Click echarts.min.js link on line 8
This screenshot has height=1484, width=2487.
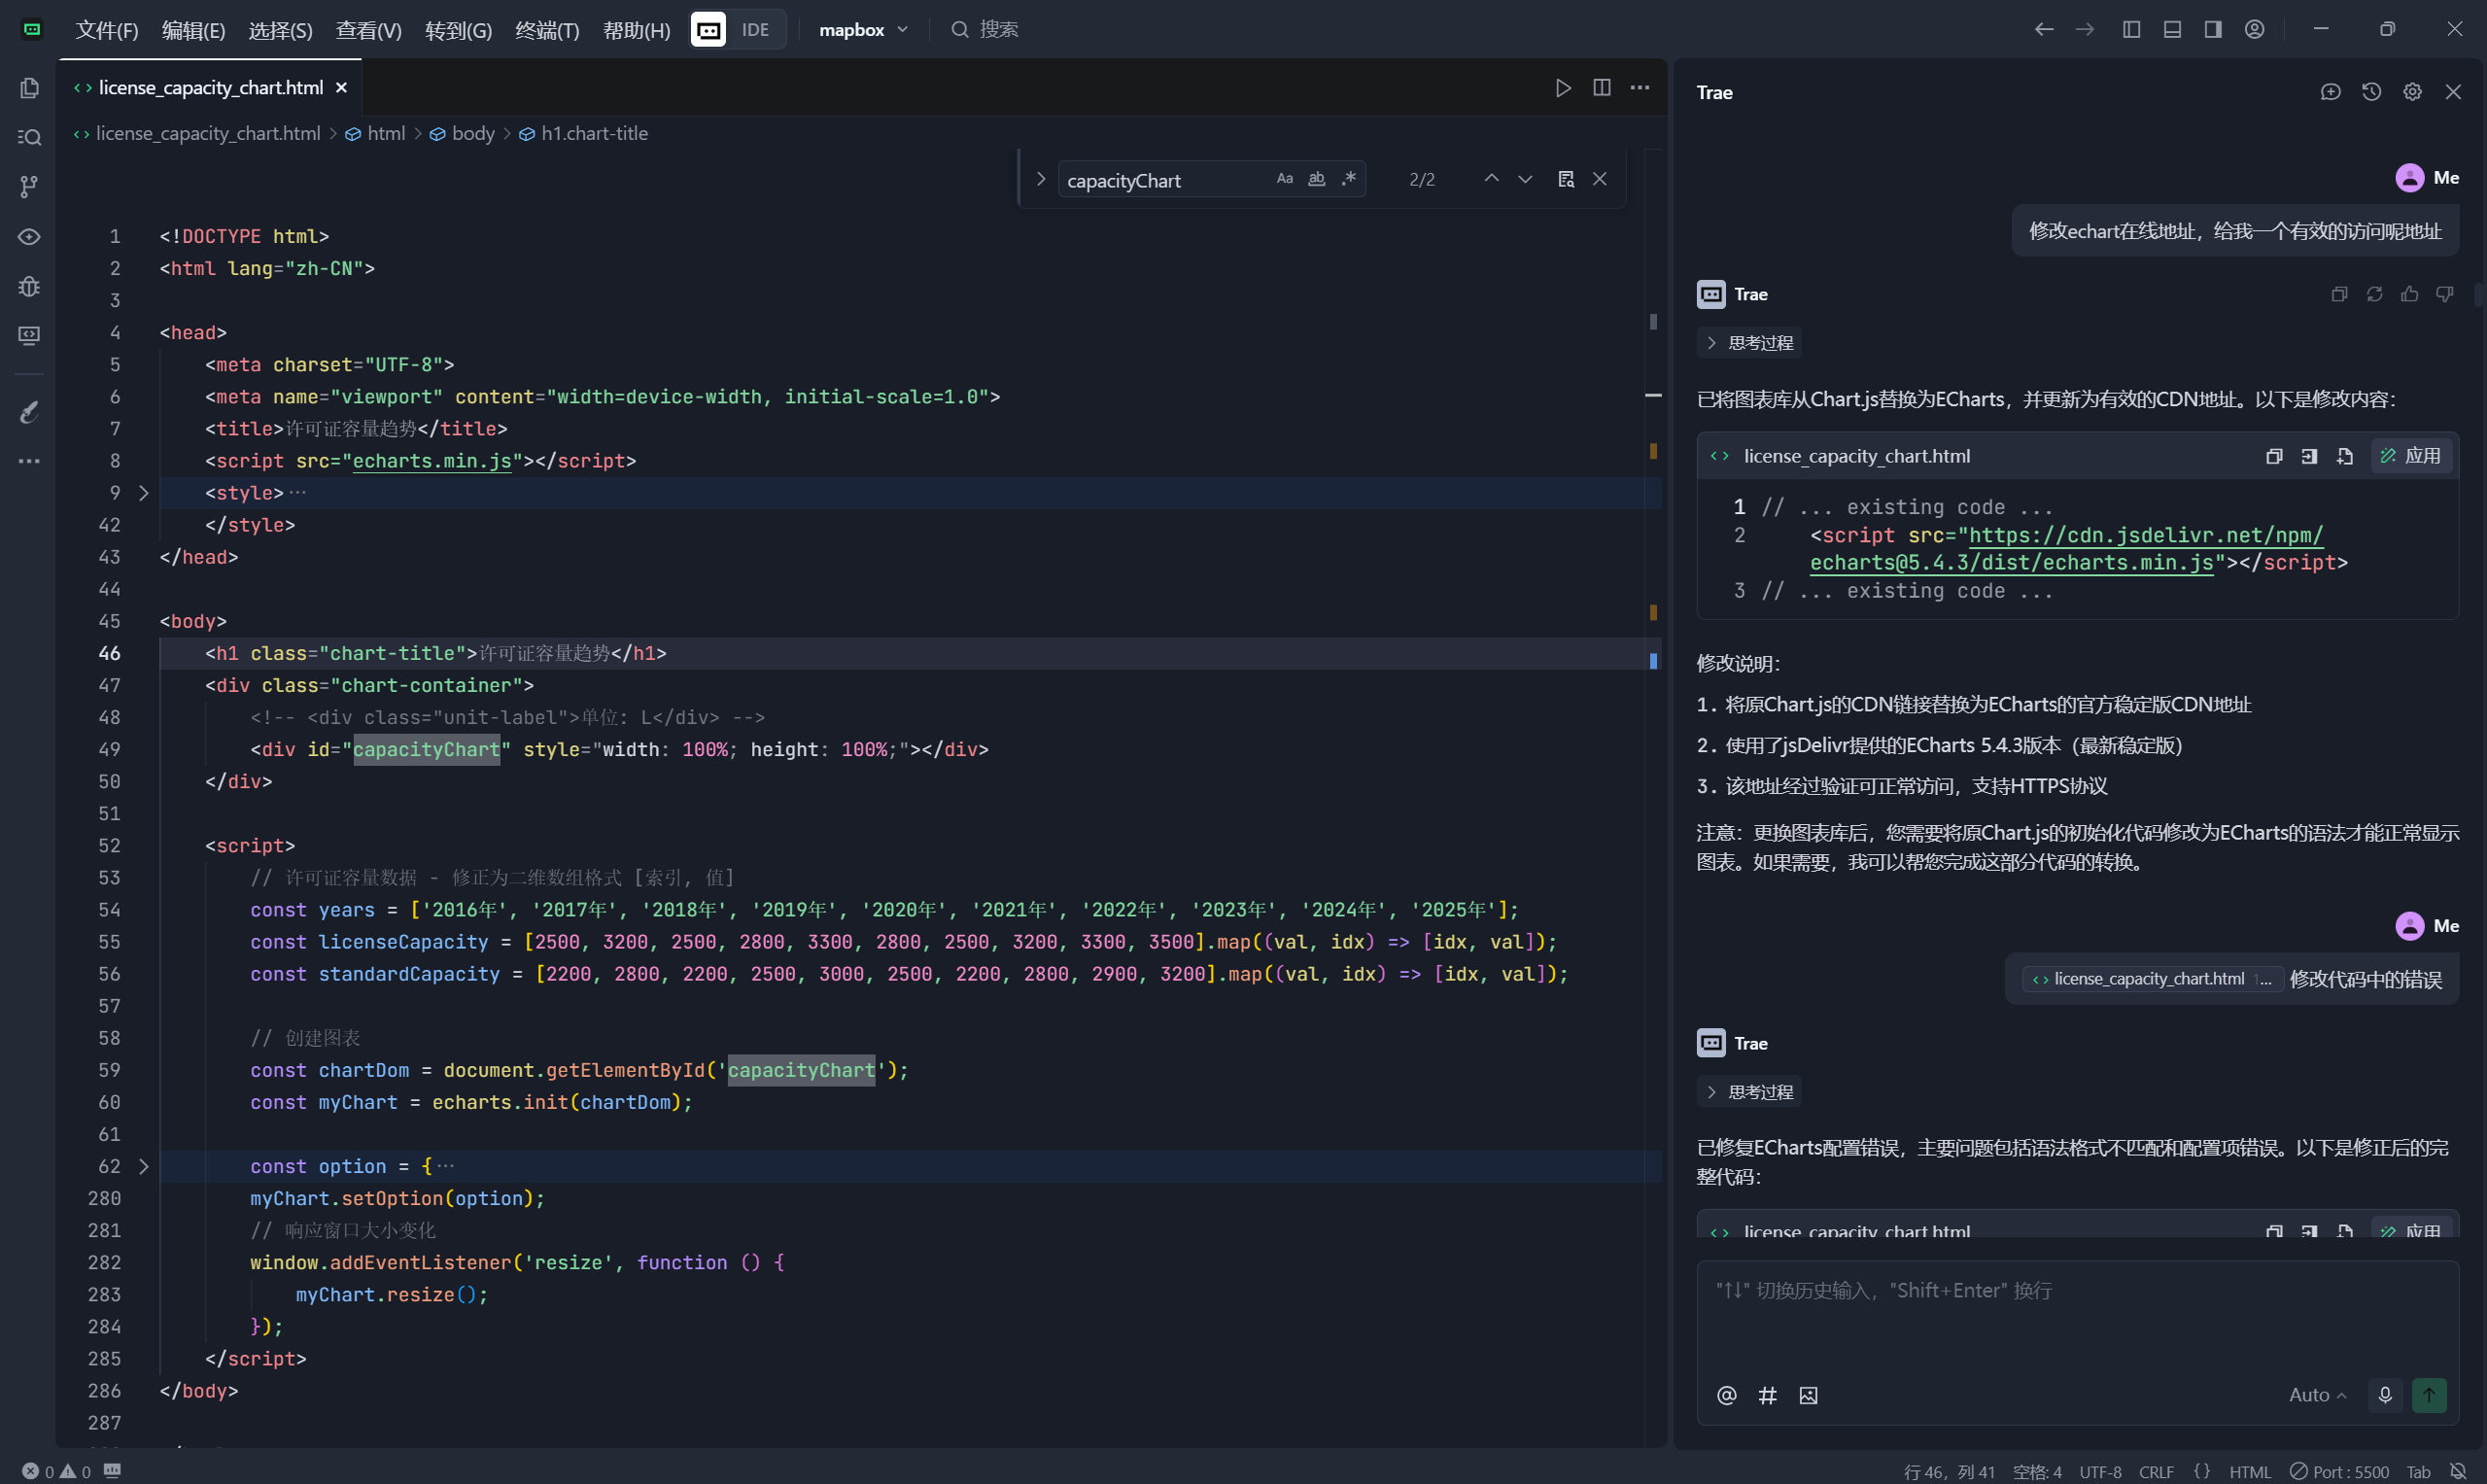pyautogui.click(x=432, y=461)
